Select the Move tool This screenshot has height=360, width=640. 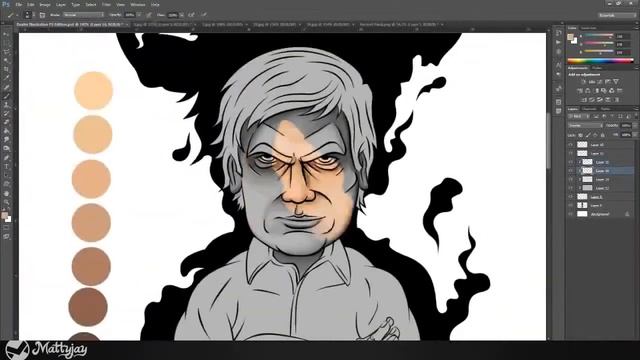(7, 35)
